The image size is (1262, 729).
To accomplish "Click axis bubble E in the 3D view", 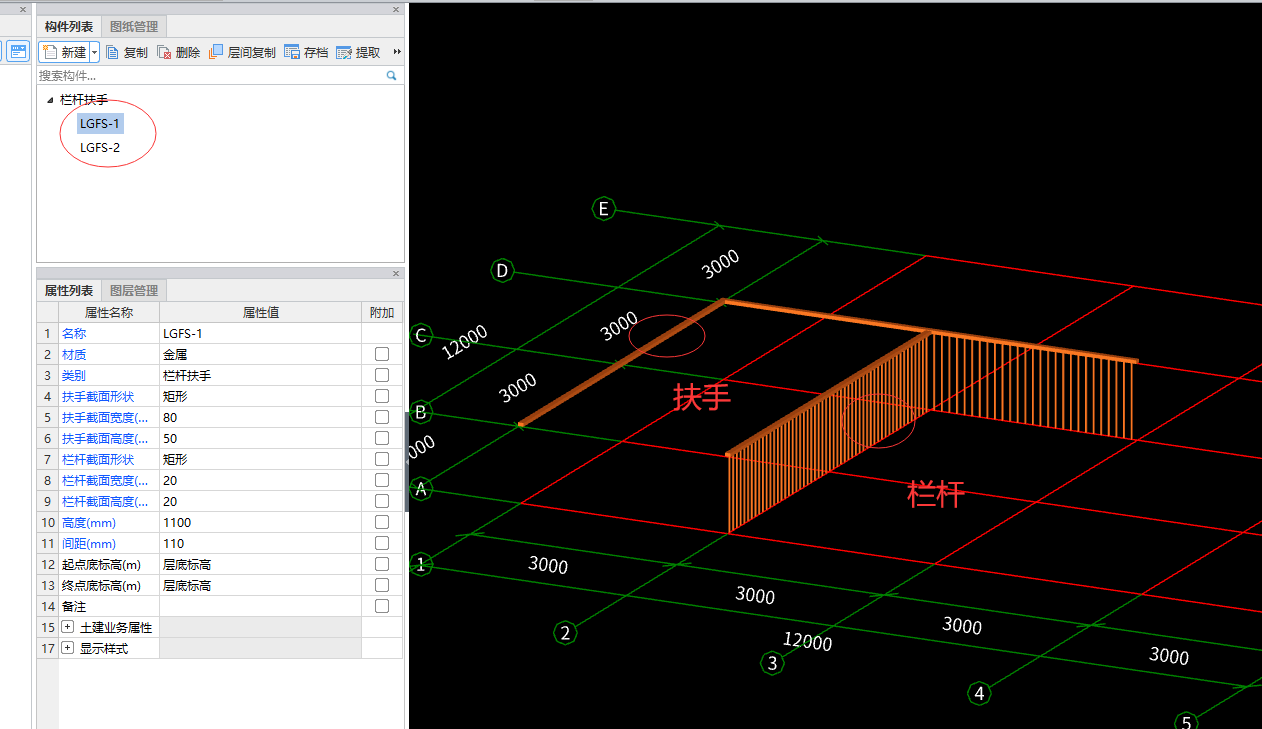I will point(602,208).
